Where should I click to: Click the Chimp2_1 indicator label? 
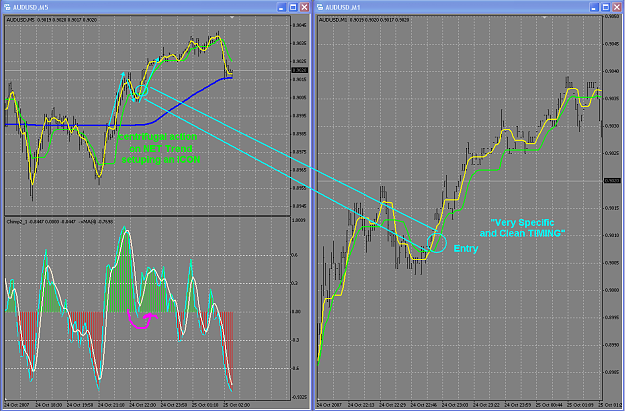click(60, 222)
